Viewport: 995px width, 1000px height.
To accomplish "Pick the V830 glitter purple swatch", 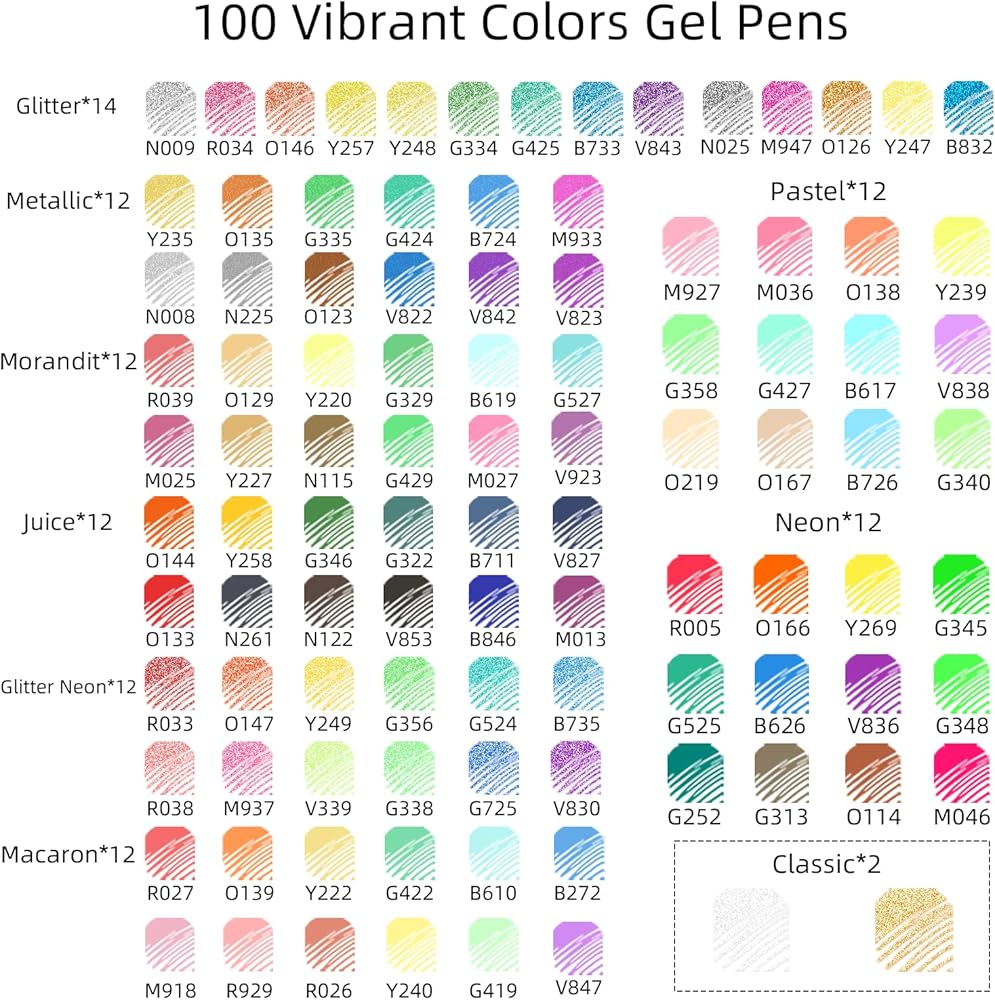I will click(577, 768).
